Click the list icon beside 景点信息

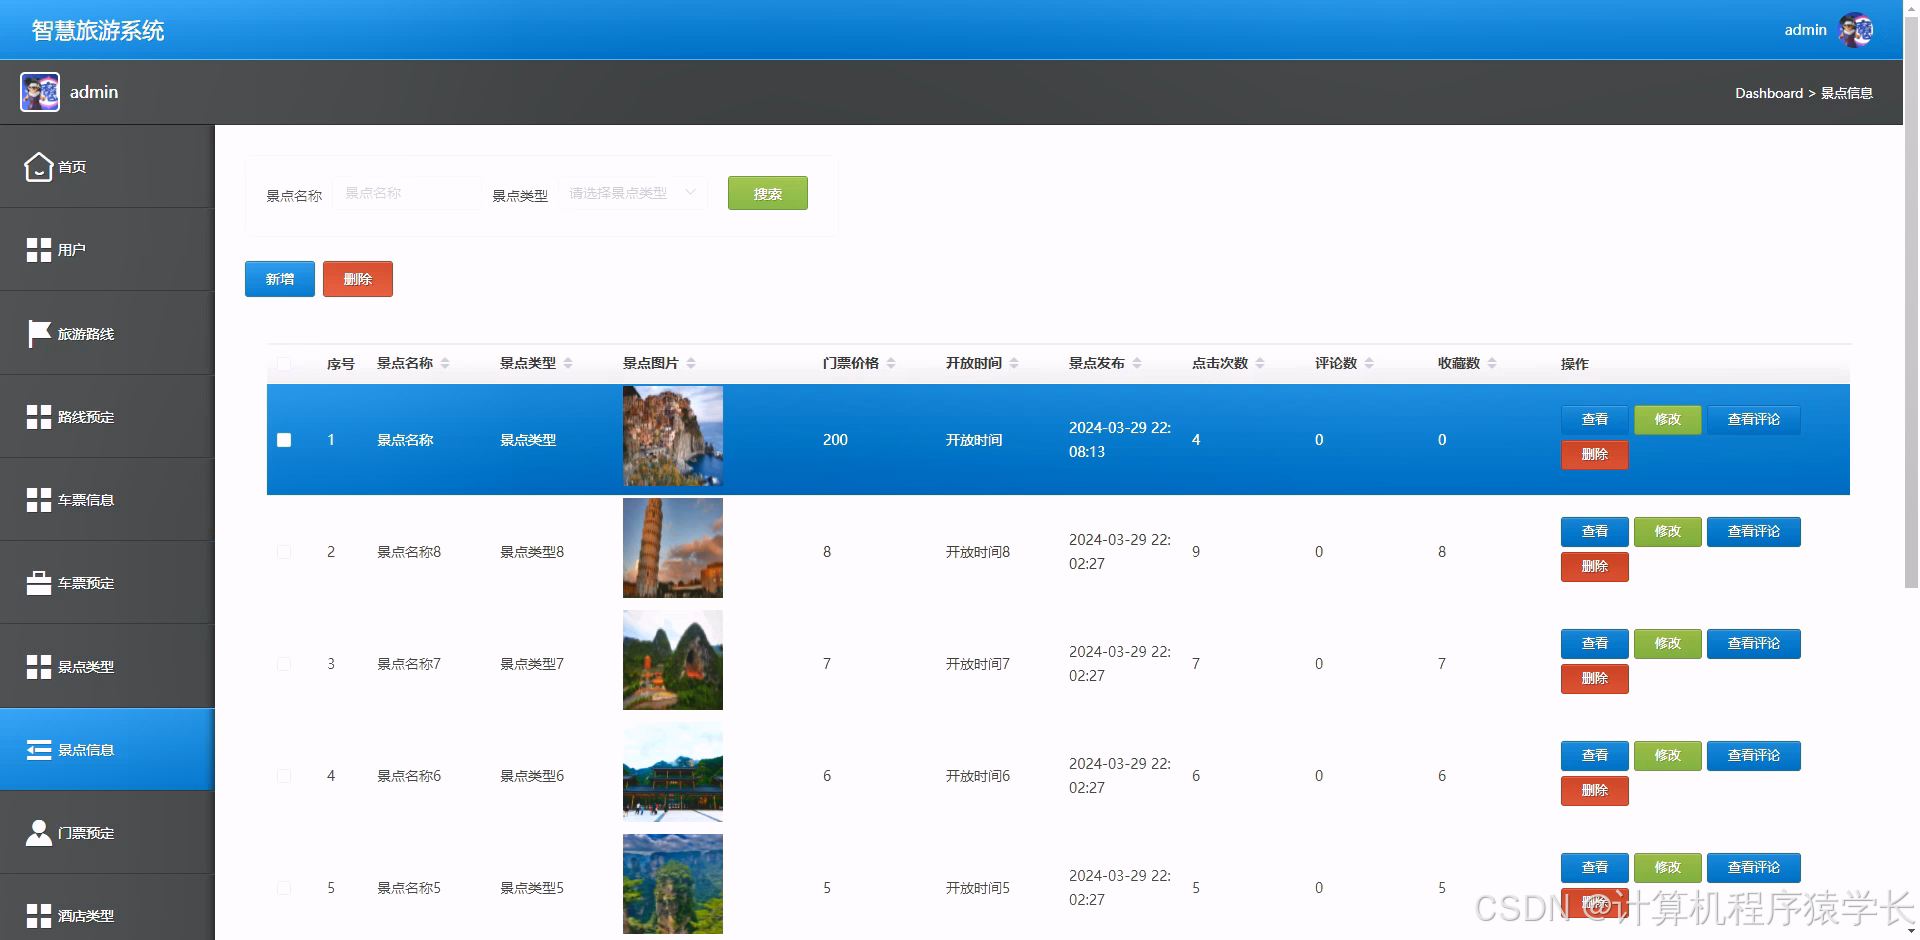(x=38, y=750)
